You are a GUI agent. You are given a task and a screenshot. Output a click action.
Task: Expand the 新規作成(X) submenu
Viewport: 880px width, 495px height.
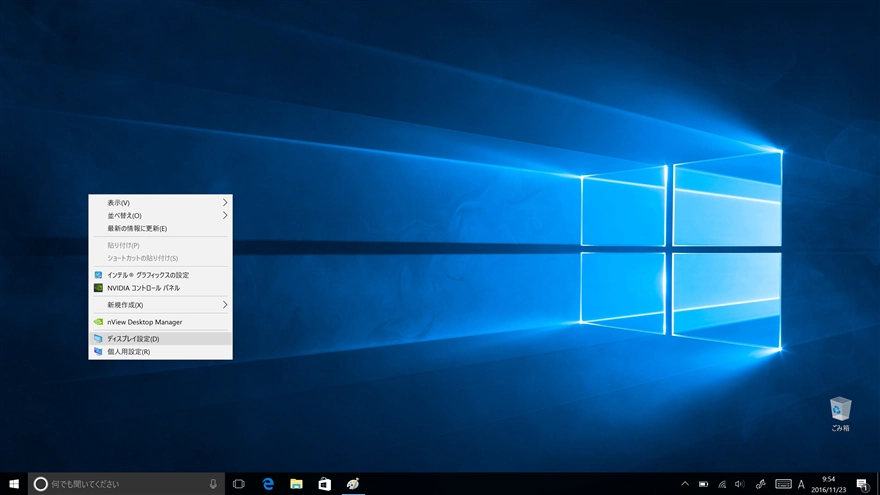coord(160,304)
